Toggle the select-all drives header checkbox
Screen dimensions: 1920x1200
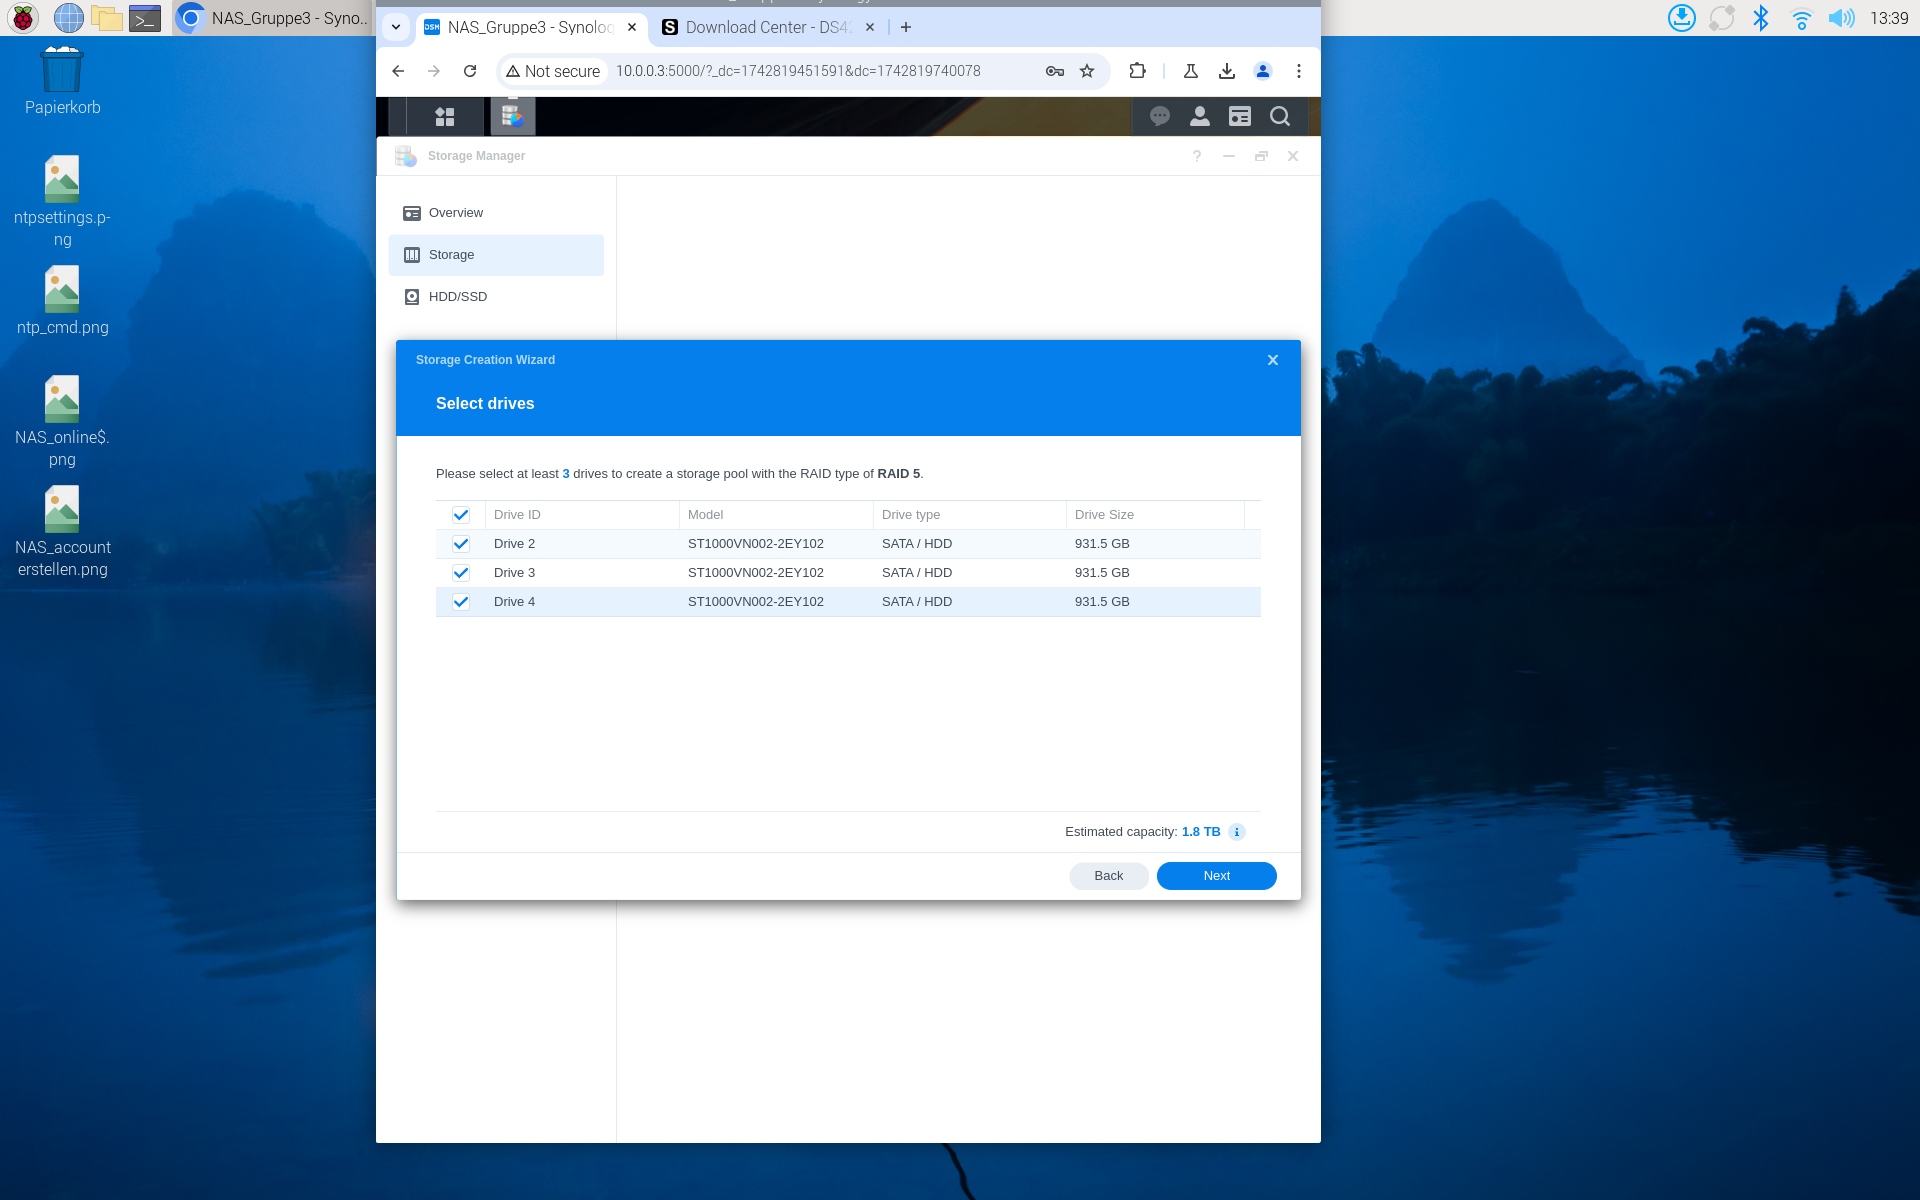(x=461, y=515)
